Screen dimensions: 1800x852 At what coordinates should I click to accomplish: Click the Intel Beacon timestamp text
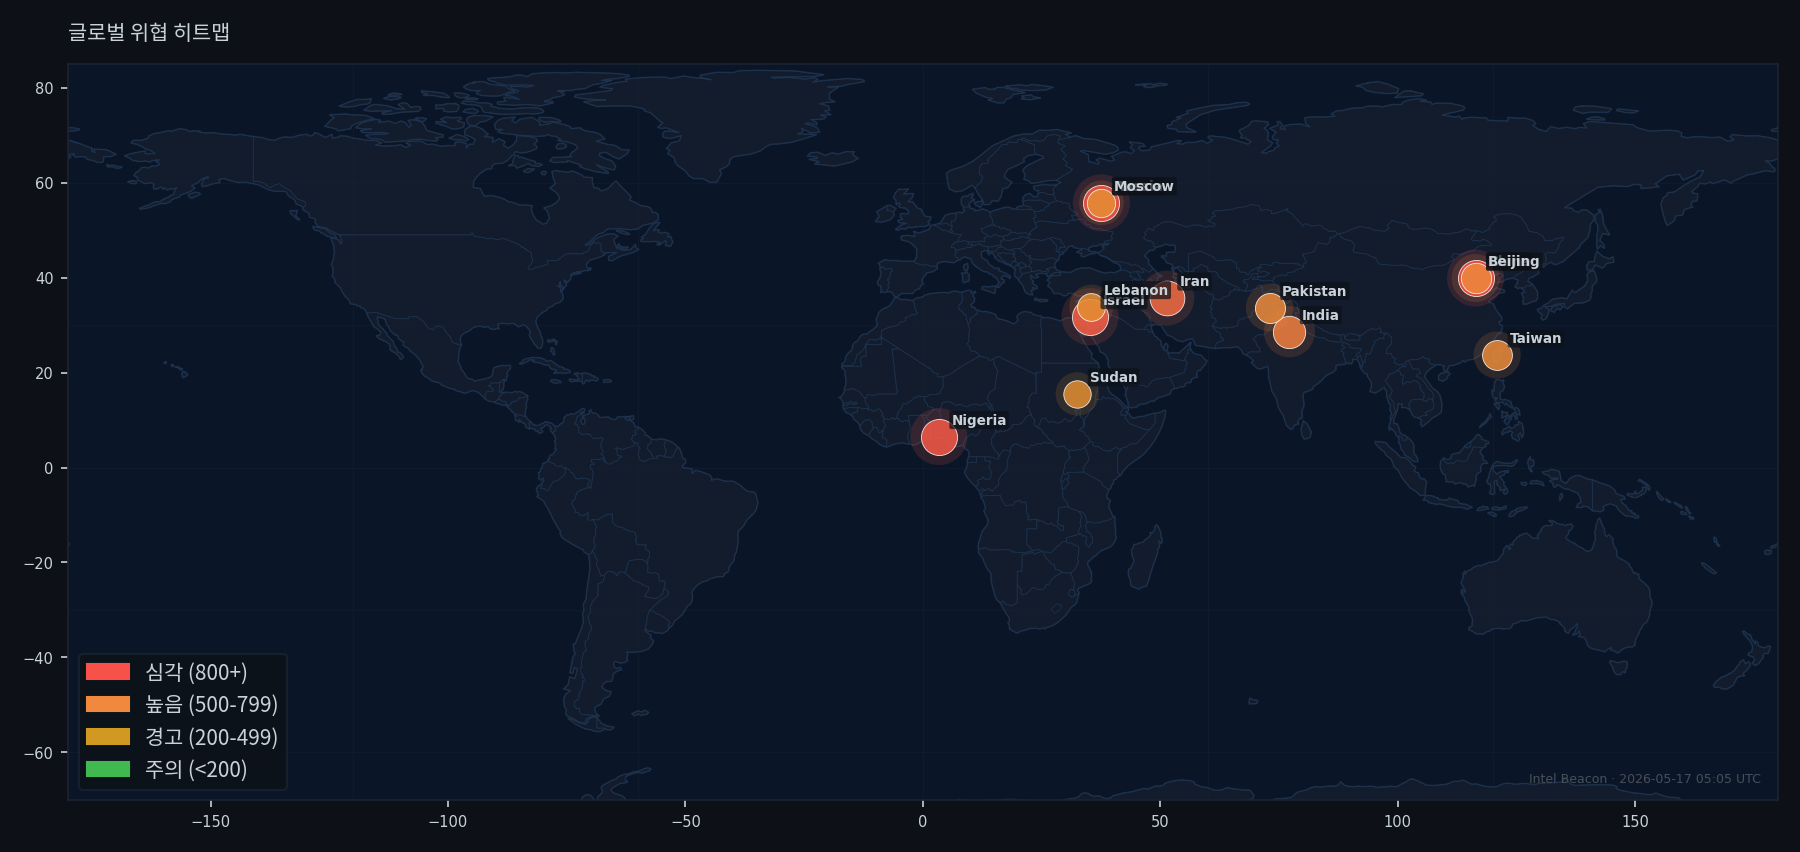coord(1645,779)
